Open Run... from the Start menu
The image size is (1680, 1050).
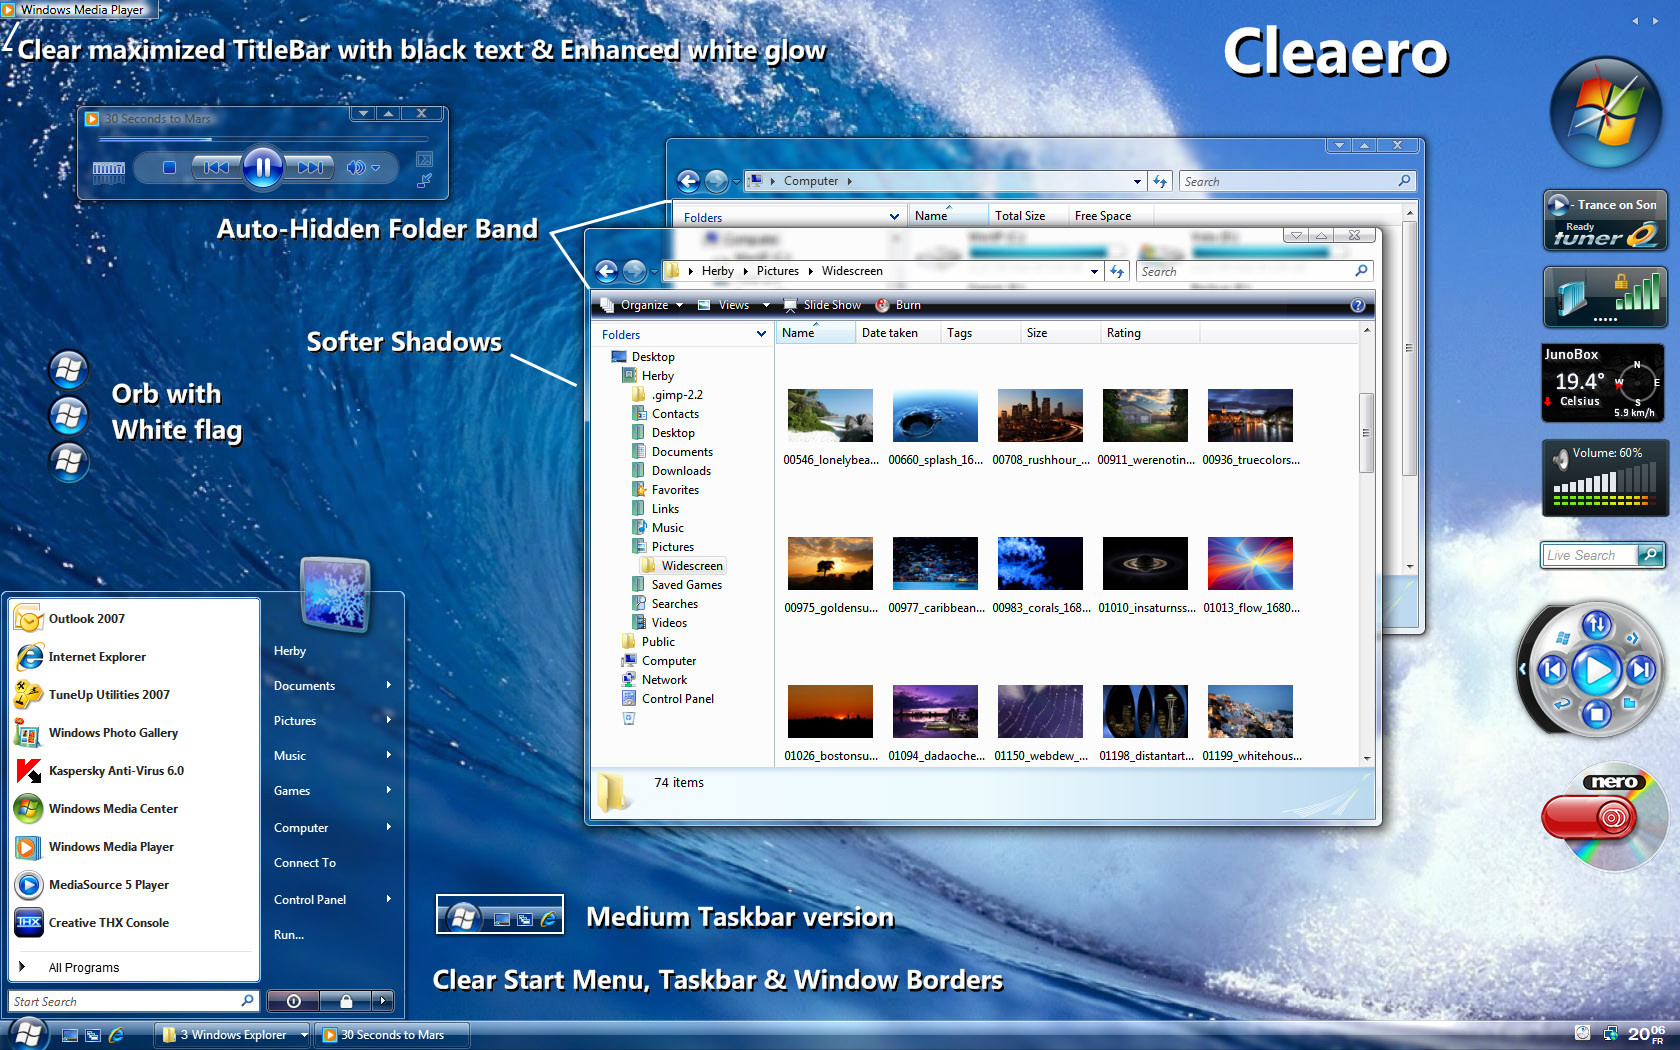[288, 935]
